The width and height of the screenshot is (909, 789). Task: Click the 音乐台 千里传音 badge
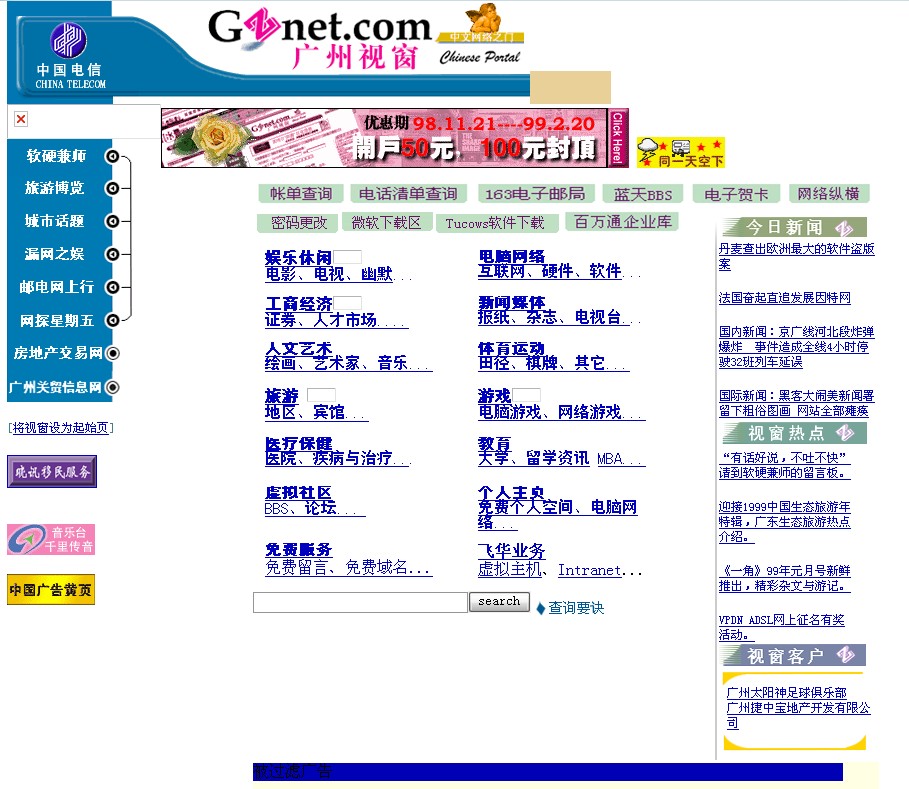(51, 539)
